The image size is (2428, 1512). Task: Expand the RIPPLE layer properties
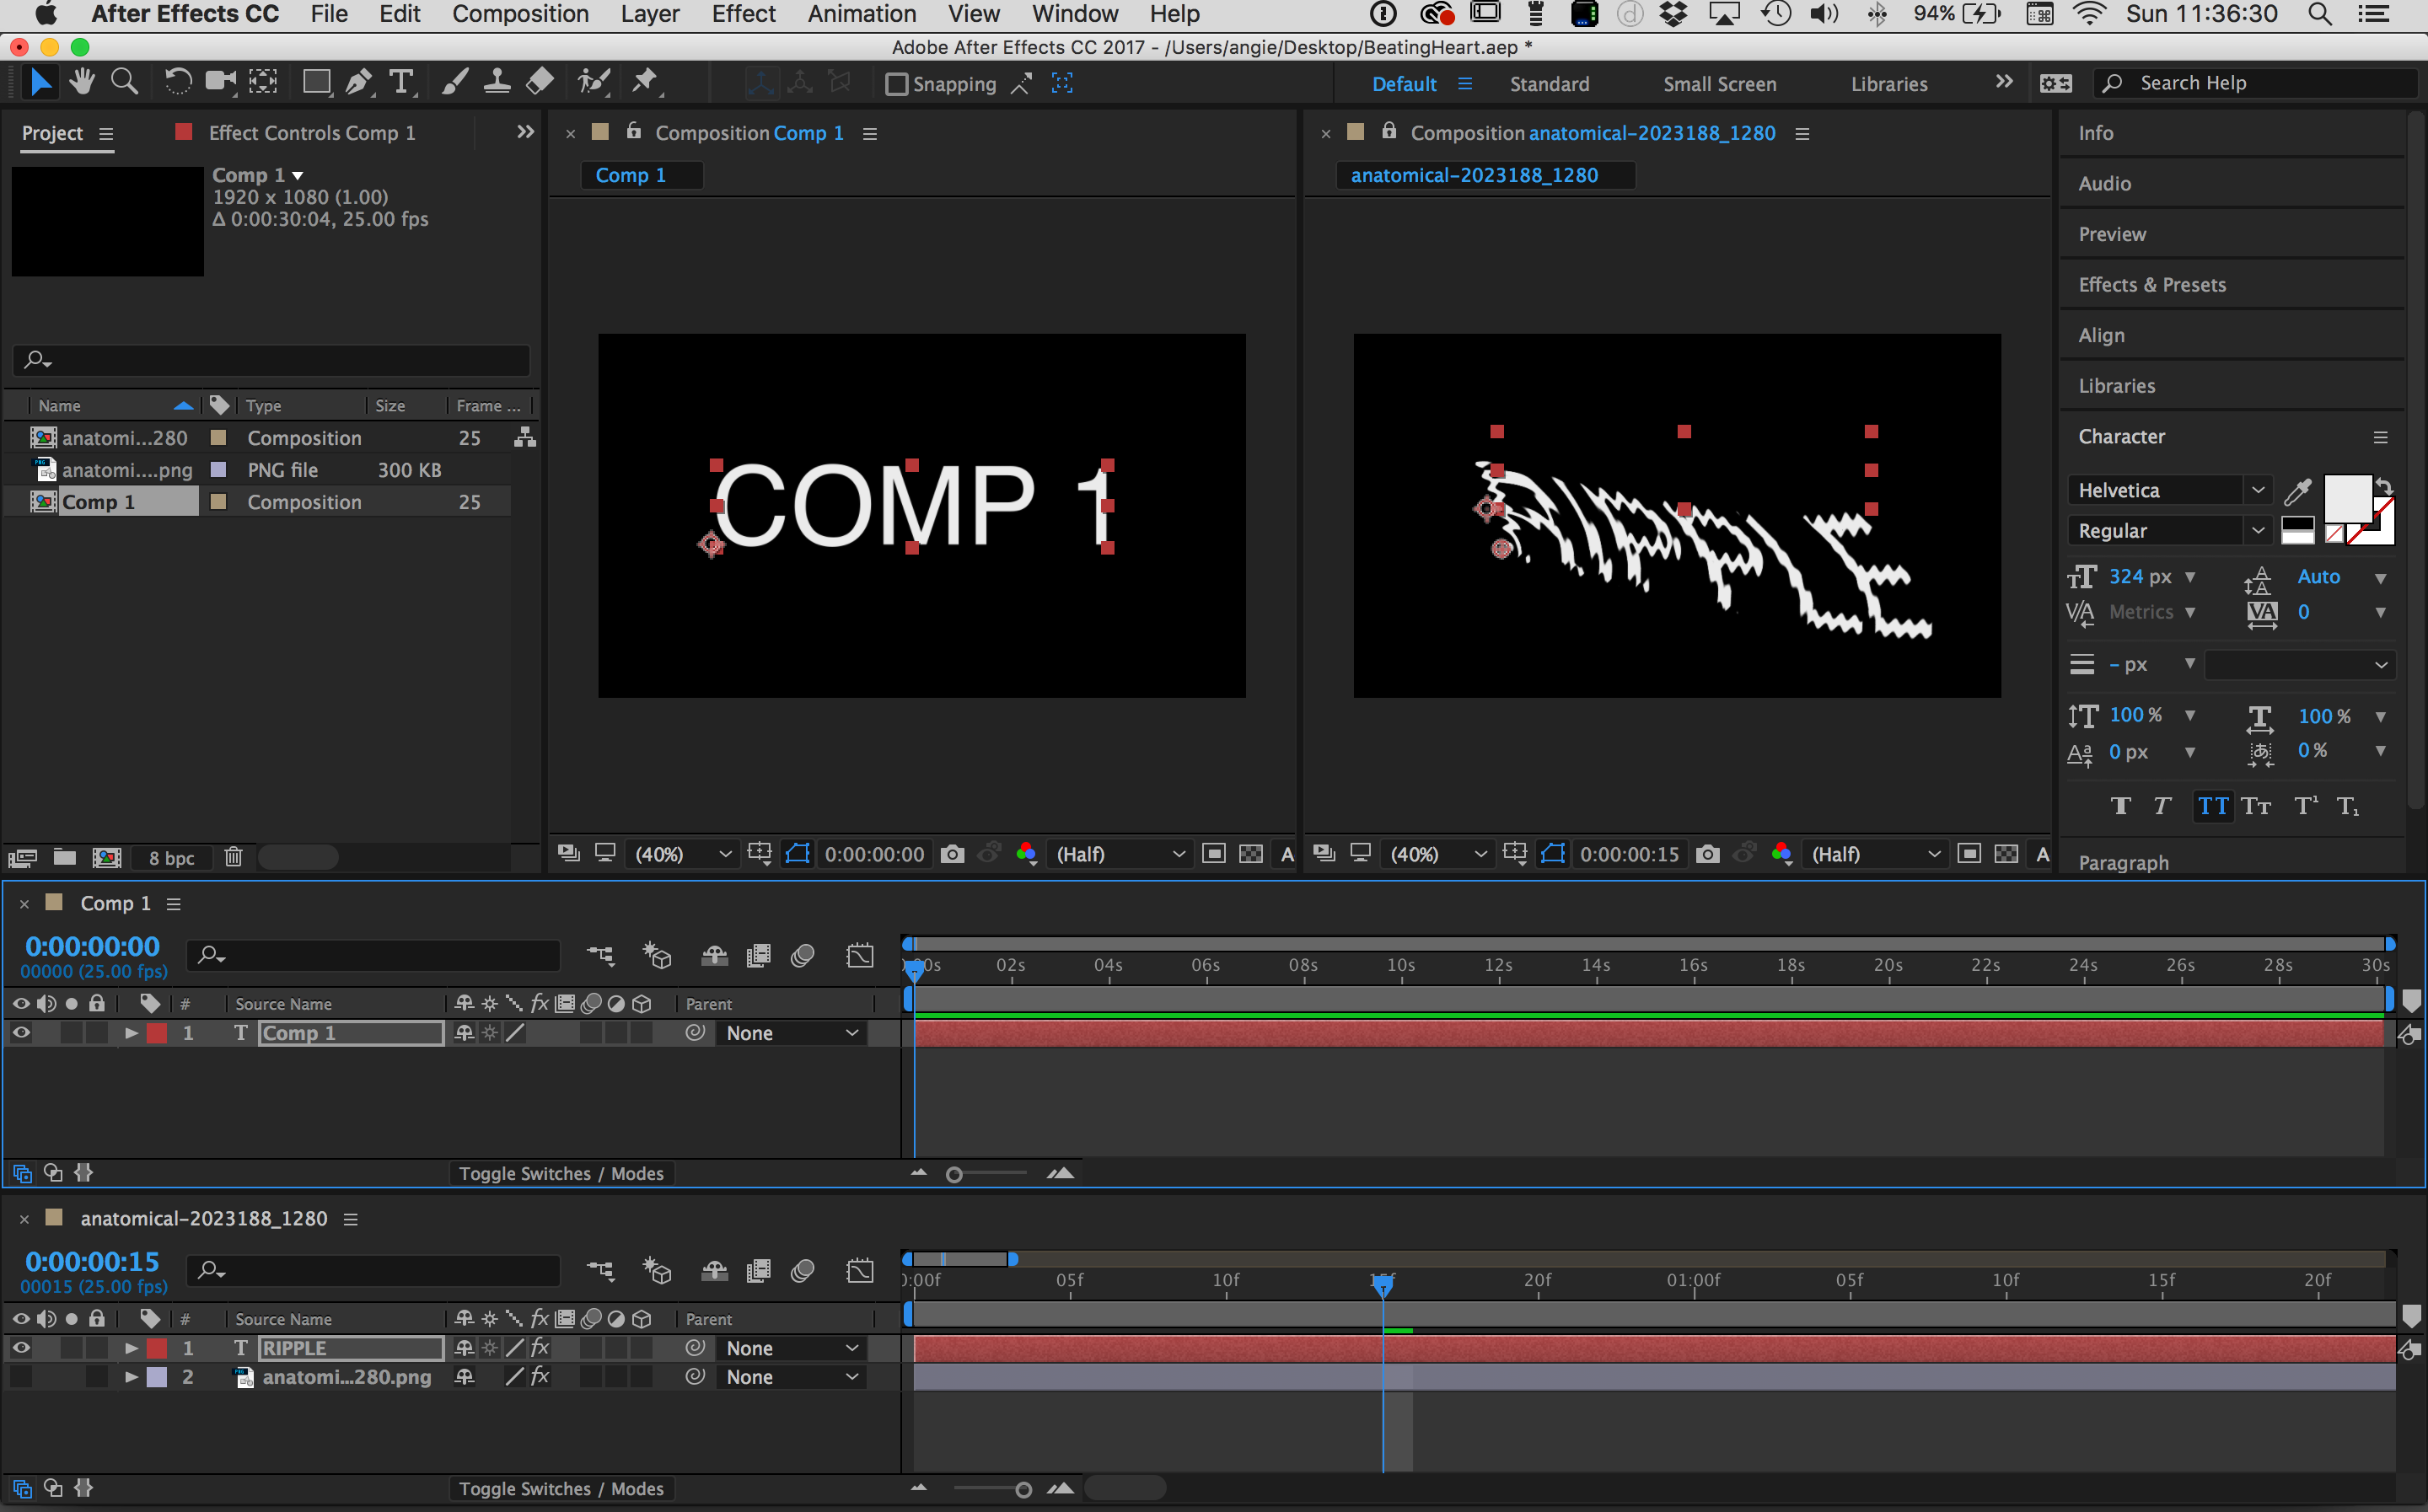click(x=131, y=1348)
